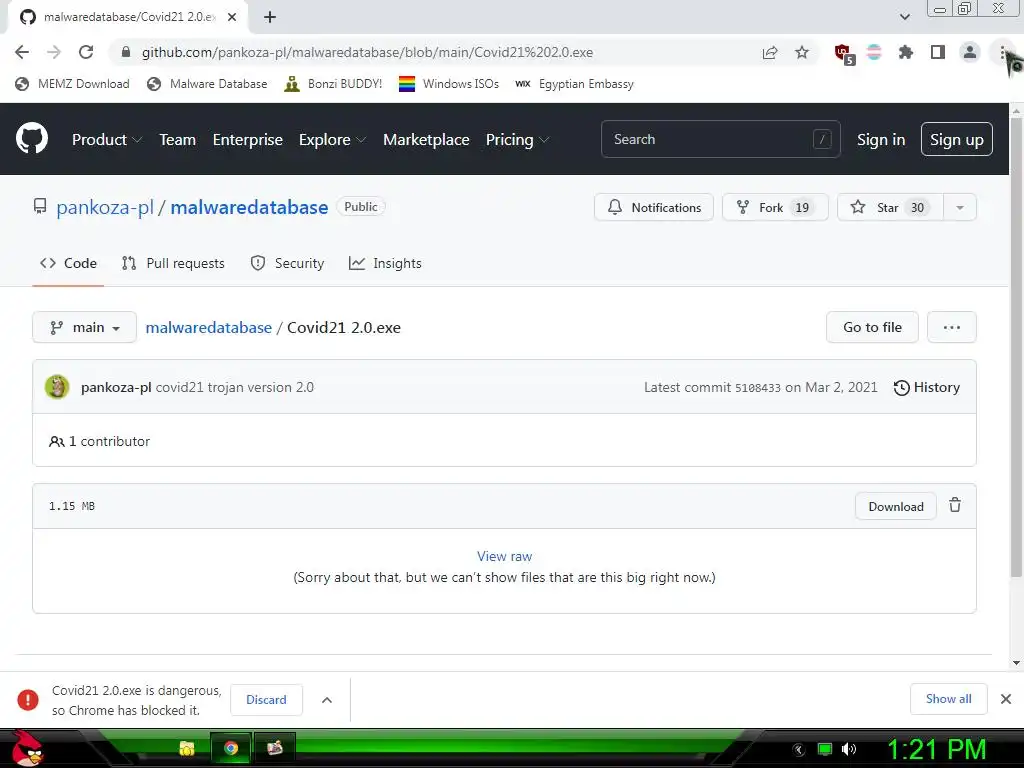Click the third taskbar application icon

[275, 748]
